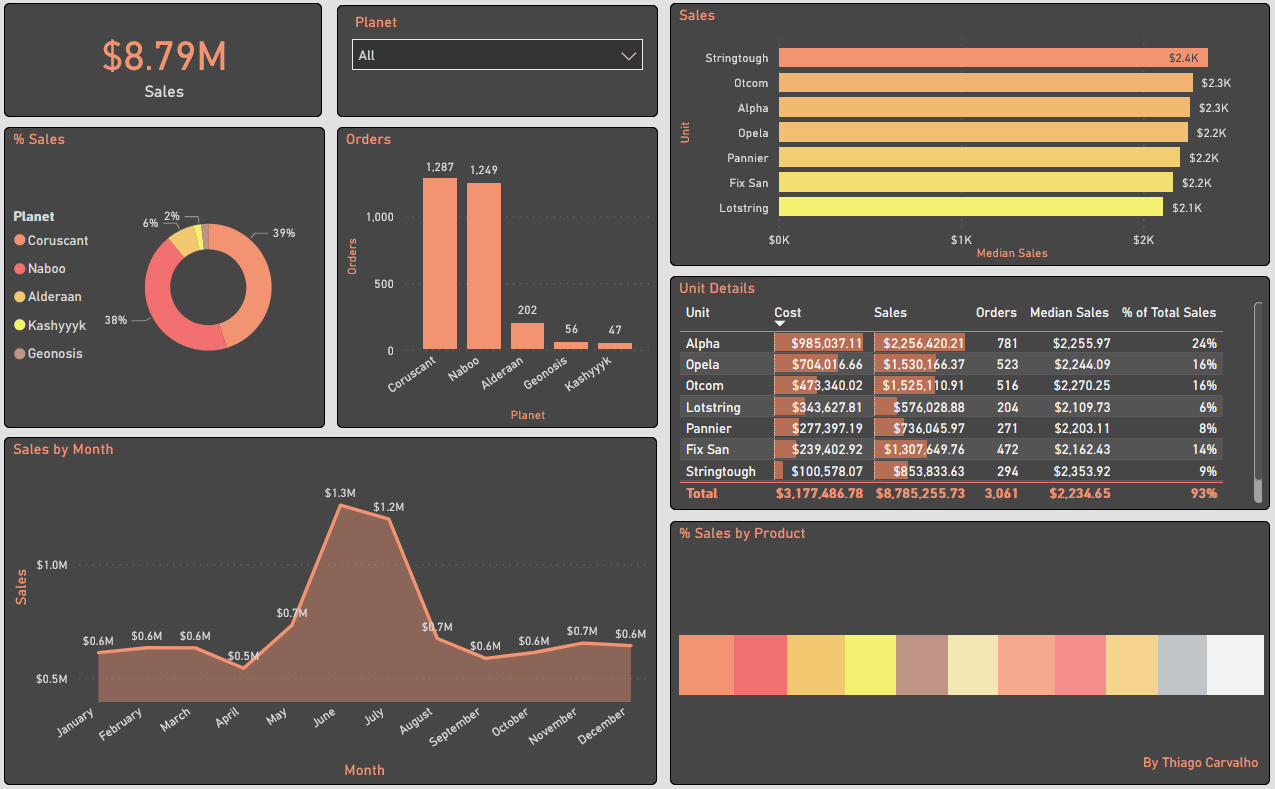Image resolution: width=1275 pixels, height=789 pixels.
Task: Click the Coruscant legend color dot
Action: 20,241
